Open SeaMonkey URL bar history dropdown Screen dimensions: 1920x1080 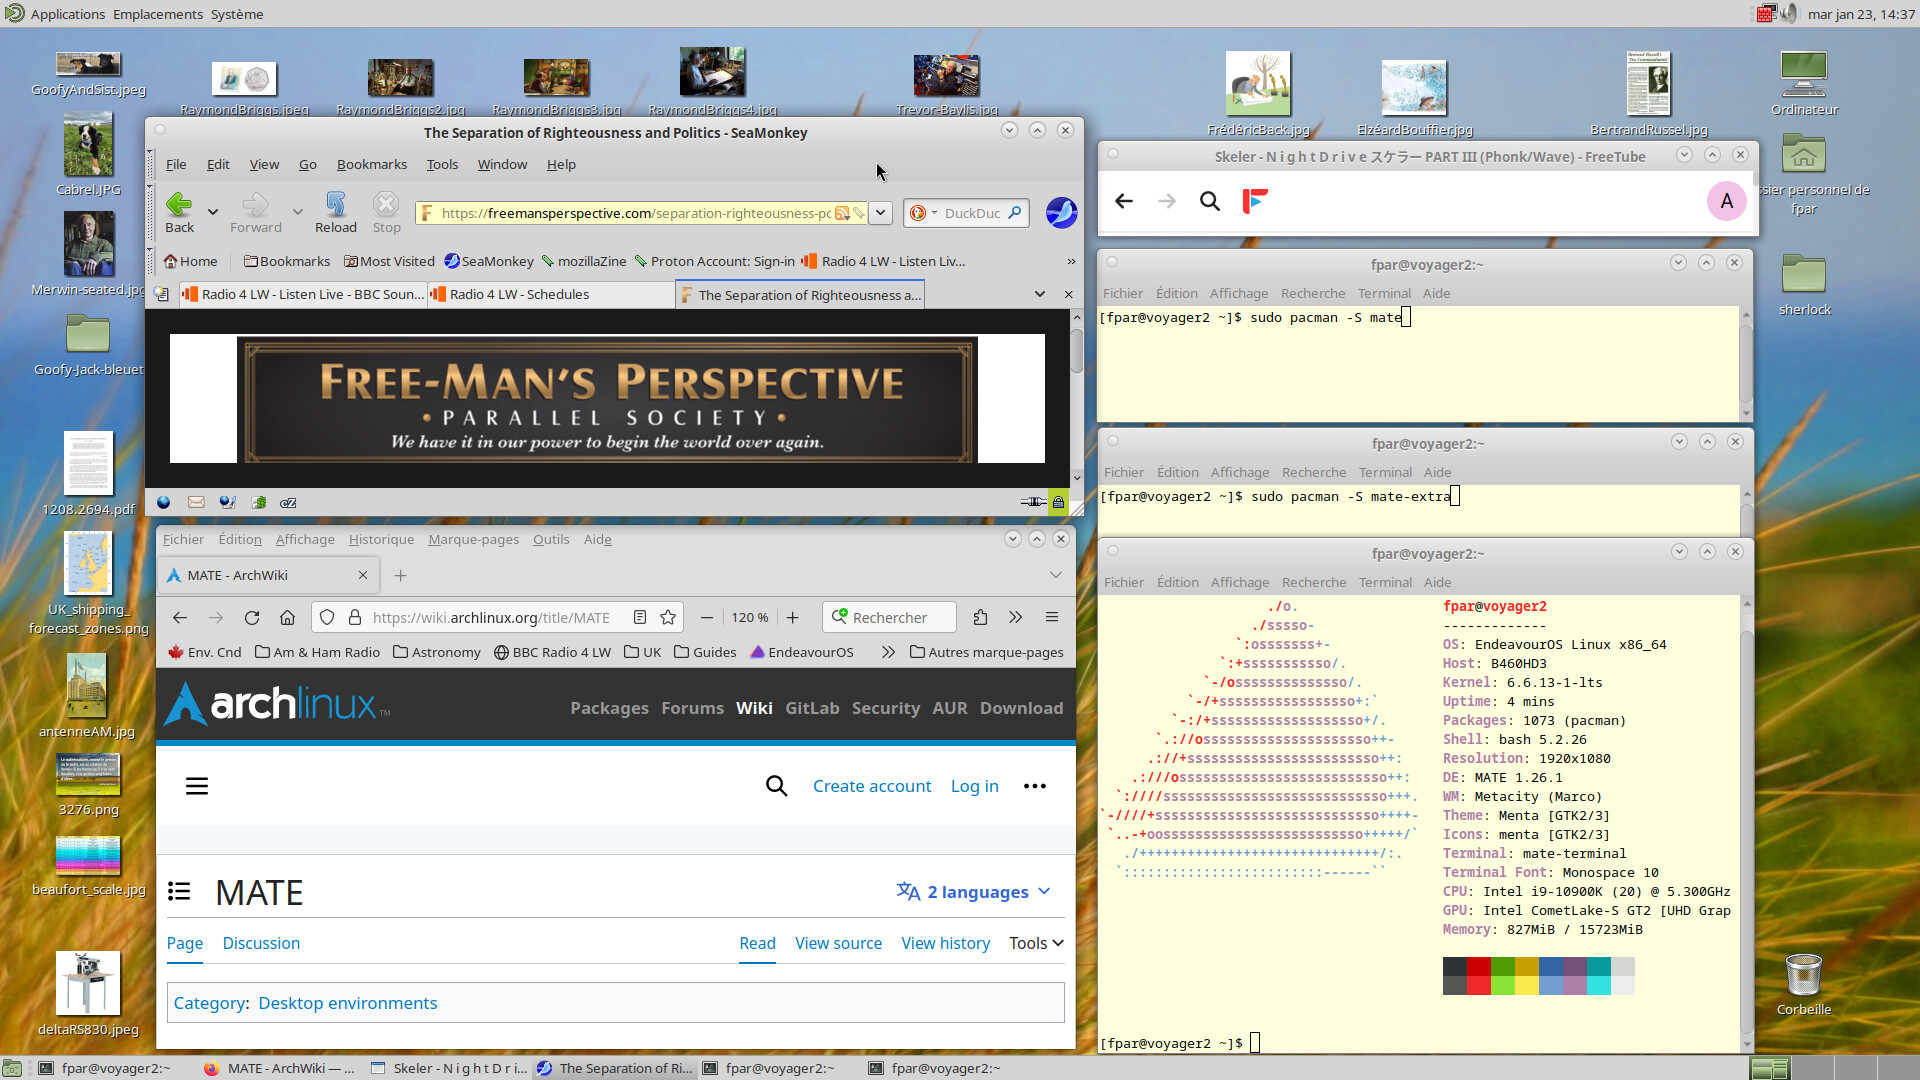click(880, 212)
